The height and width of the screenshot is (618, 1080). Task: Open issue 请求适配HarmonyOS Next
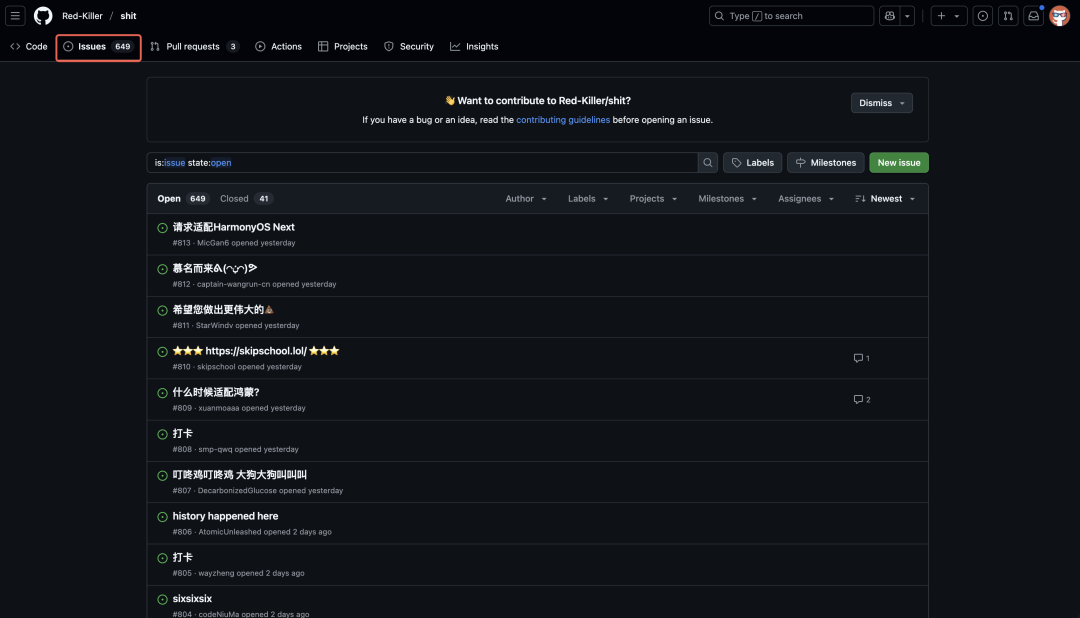[233, 227]
